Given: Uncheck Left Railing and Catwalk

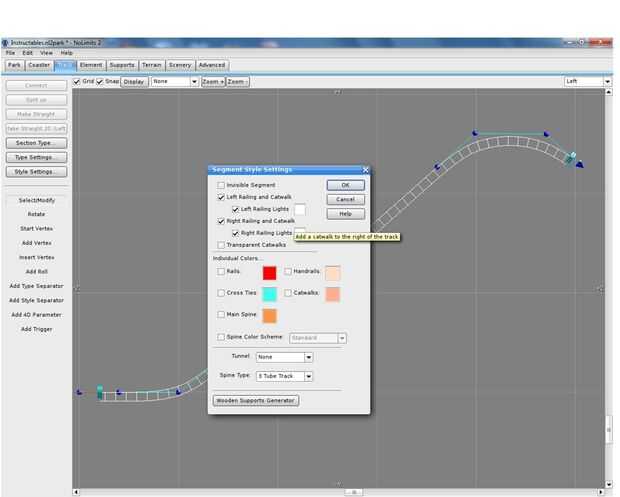Looking at the screenshot, I should pos(221,197).
